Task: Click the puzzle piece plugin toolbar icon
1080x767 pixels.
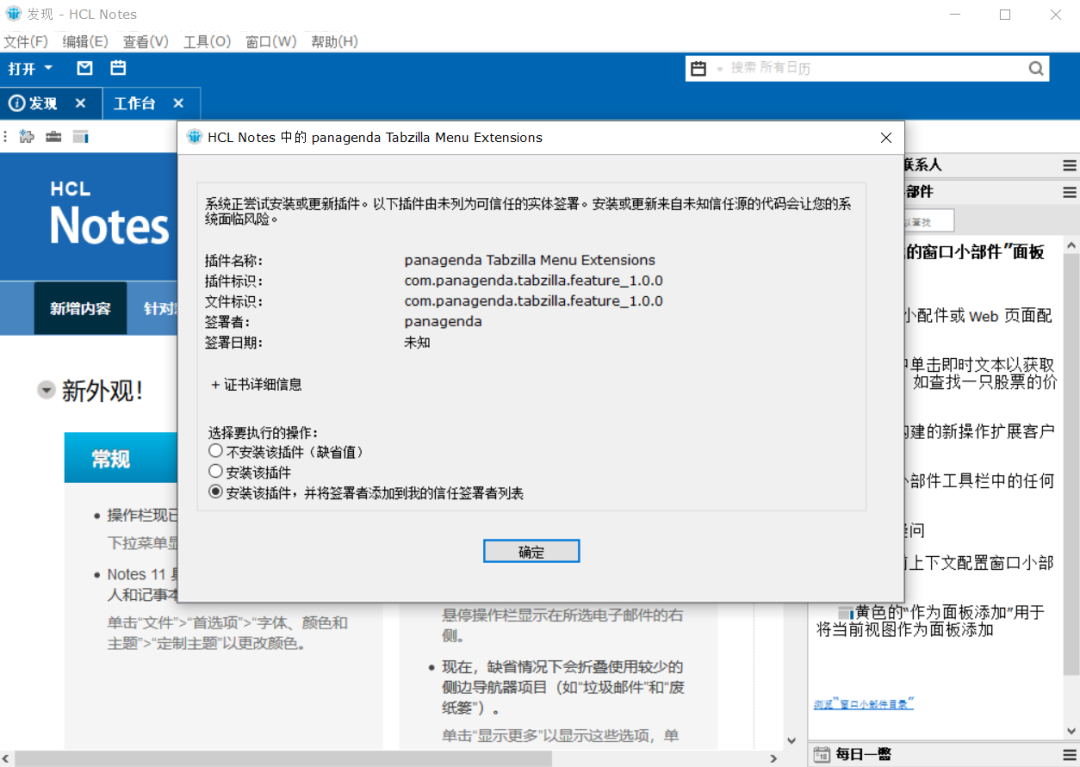Action: [27, 136]
